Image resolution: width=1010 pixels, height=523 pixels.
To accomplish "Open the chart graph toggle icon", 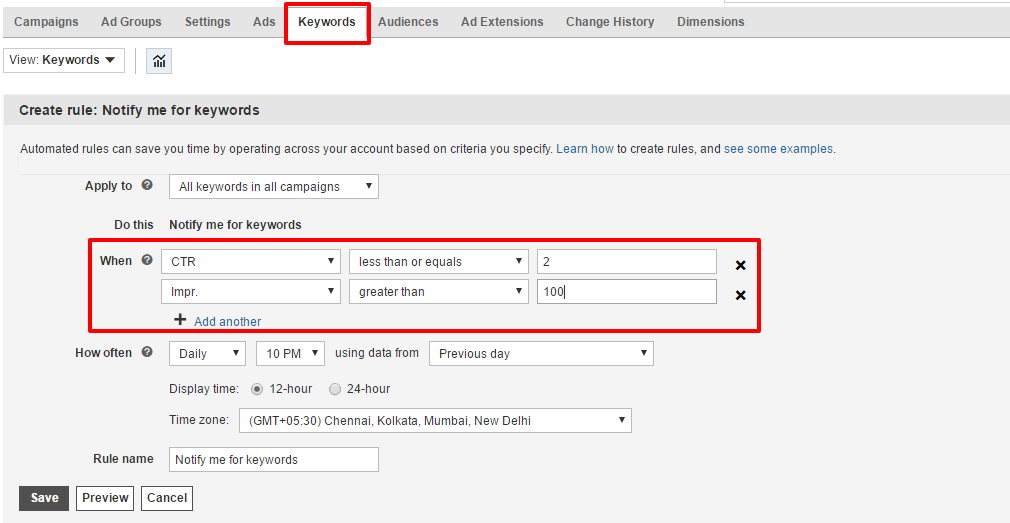I will point(159,61).
